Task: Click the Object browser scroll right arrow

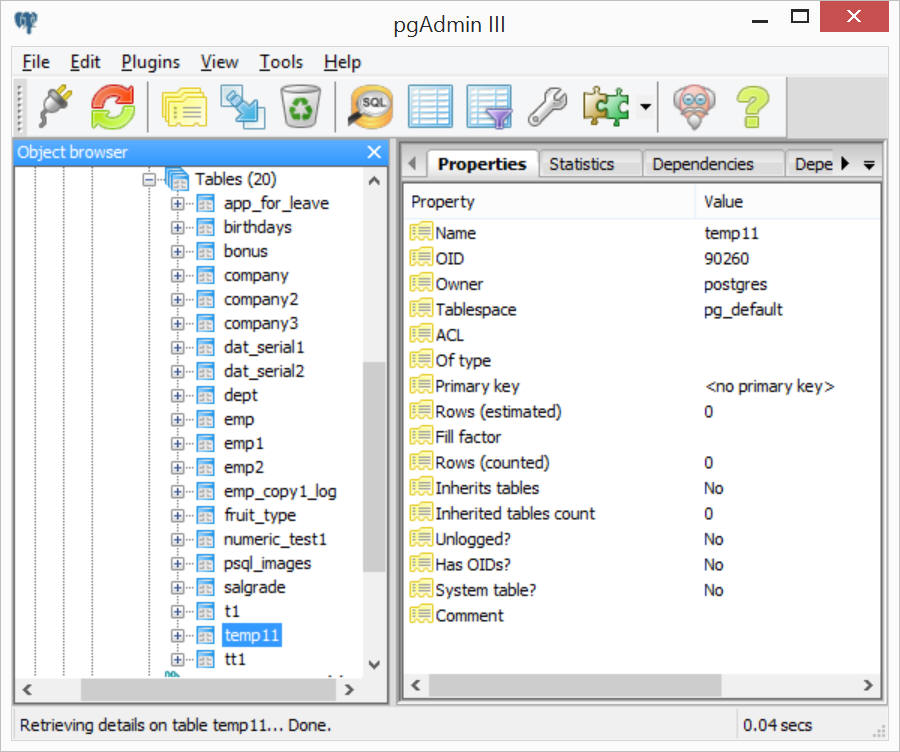Action: coord(349,689)
